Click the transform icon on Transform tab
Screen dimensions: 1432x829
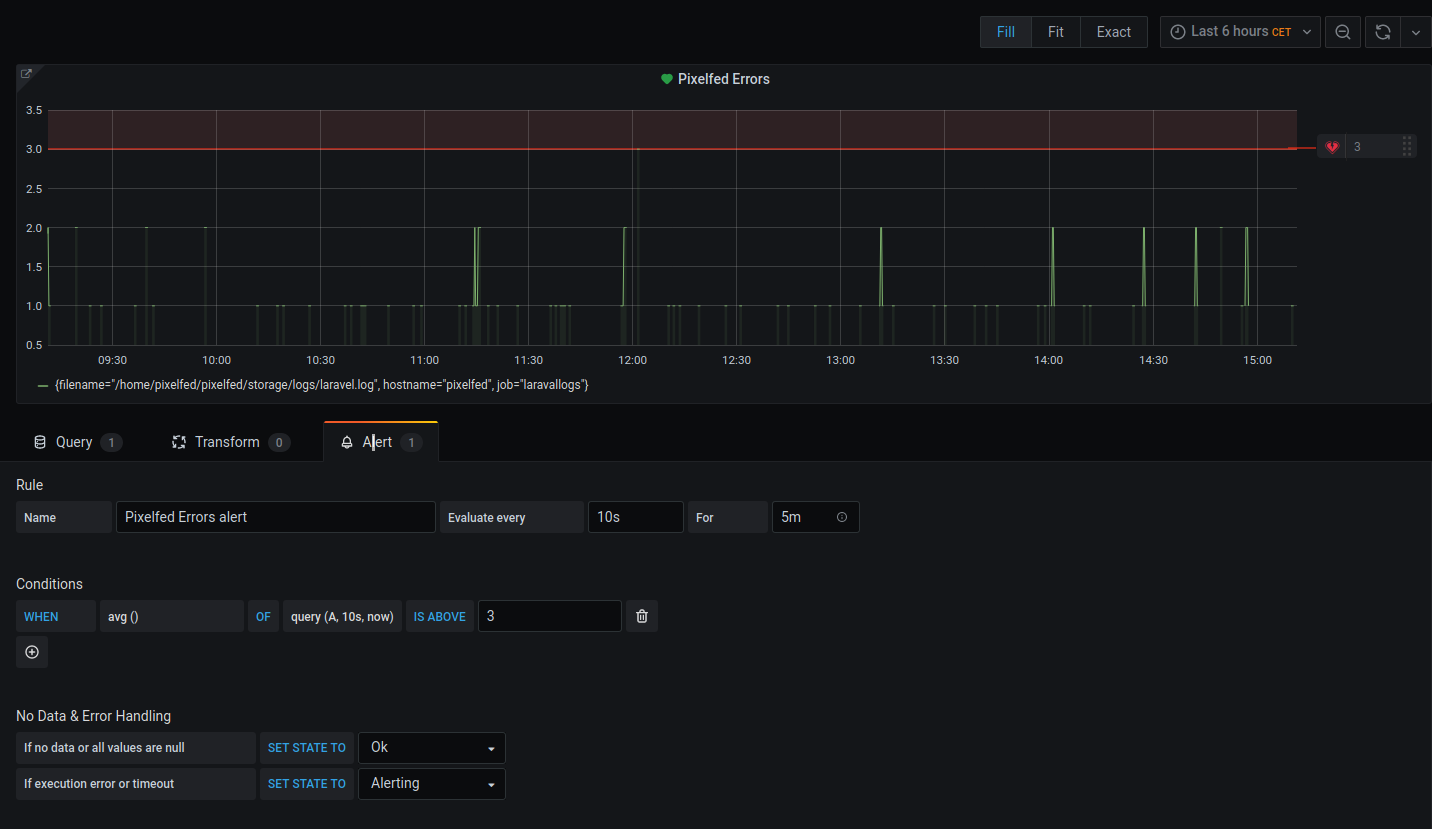pos(179,442)
